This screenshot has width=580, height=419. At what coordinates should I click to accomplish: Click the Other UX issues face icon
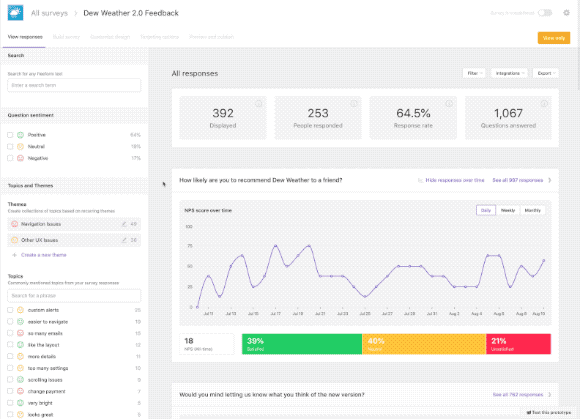point(14,240)
